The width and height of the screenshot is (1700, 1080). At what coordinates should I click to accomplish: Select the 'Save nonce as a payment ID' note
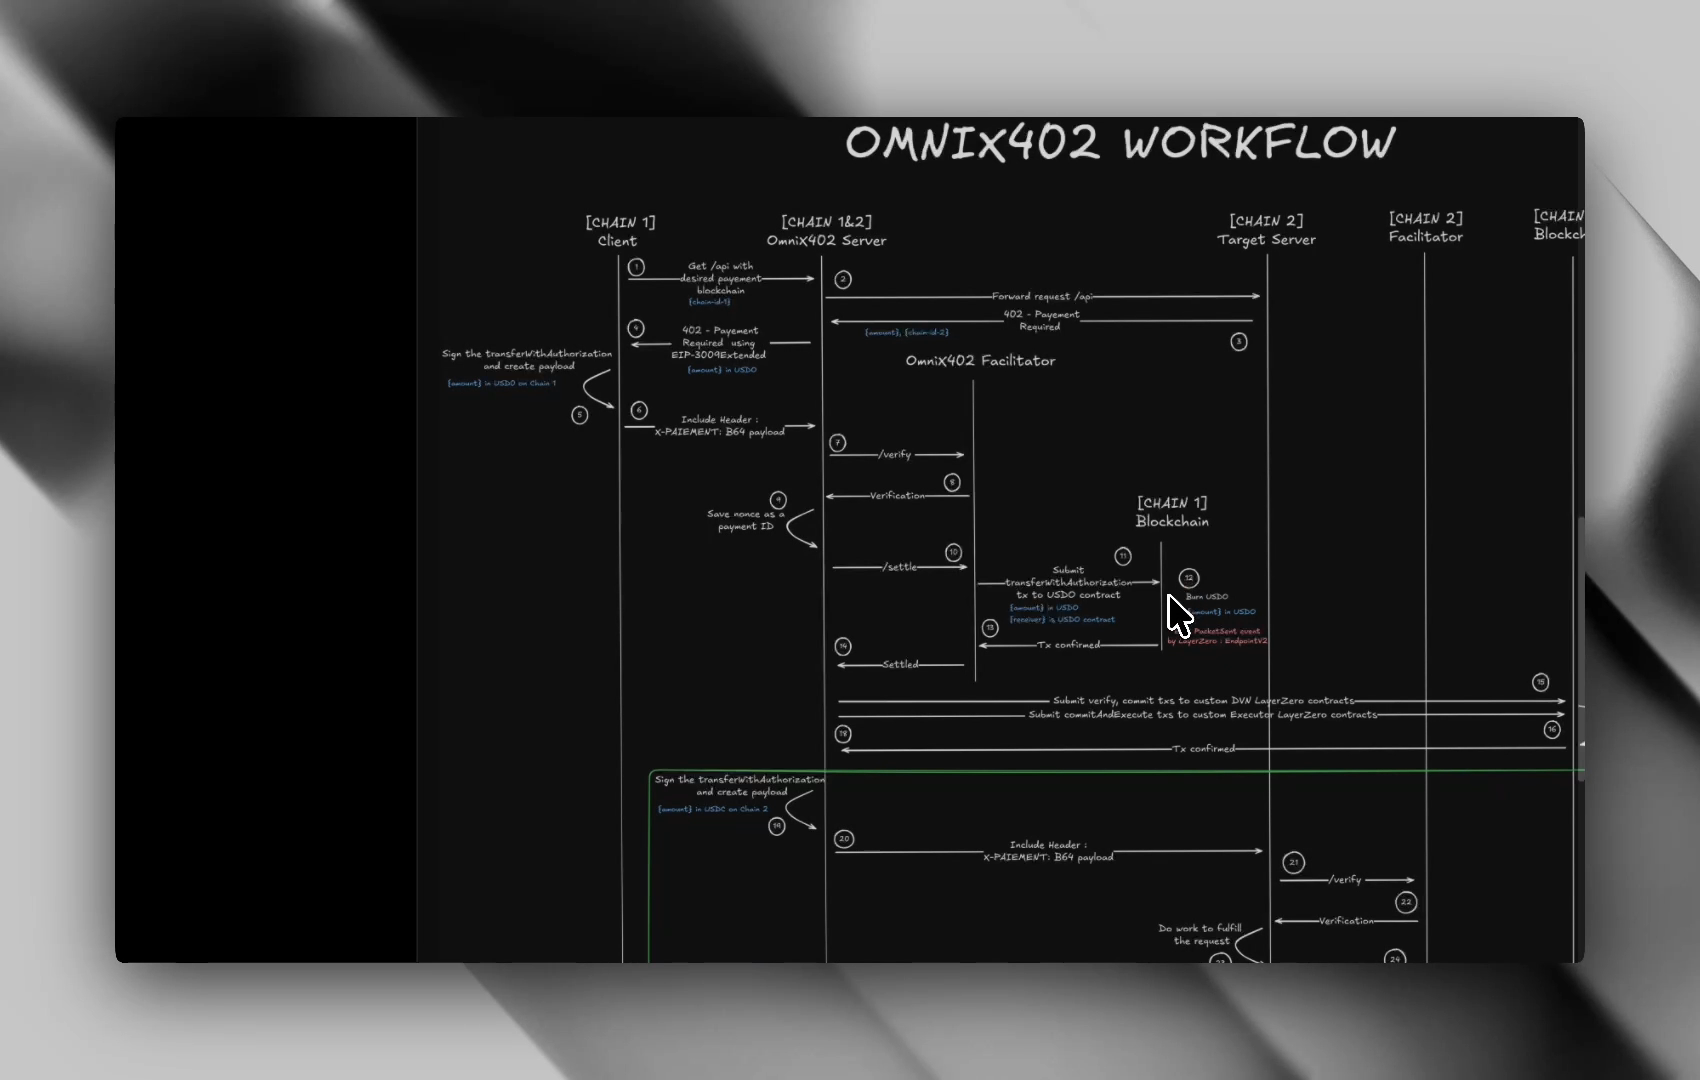tap(745, 520)
